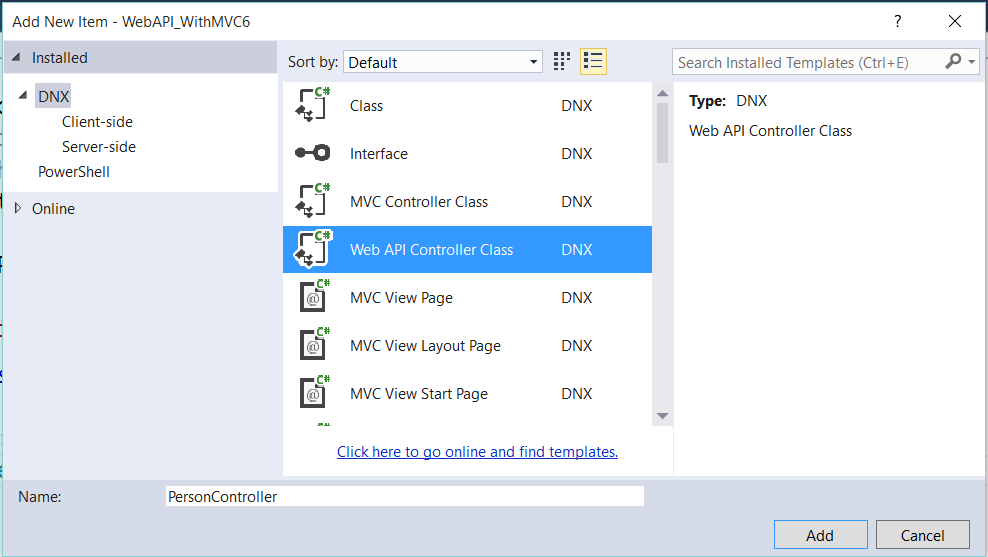Select the Client-side category

click(x=97, y=122)
